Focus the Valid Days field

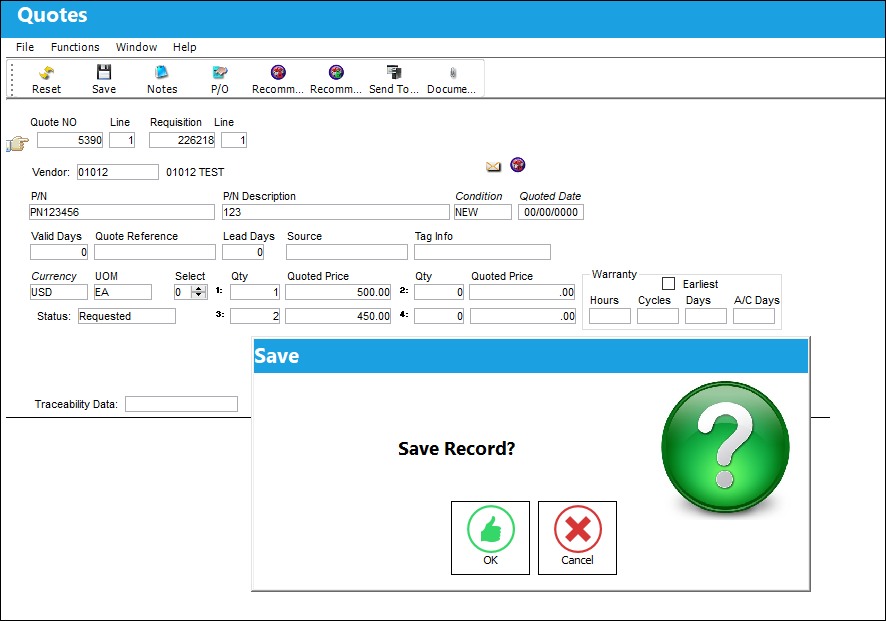click(59, 252)
